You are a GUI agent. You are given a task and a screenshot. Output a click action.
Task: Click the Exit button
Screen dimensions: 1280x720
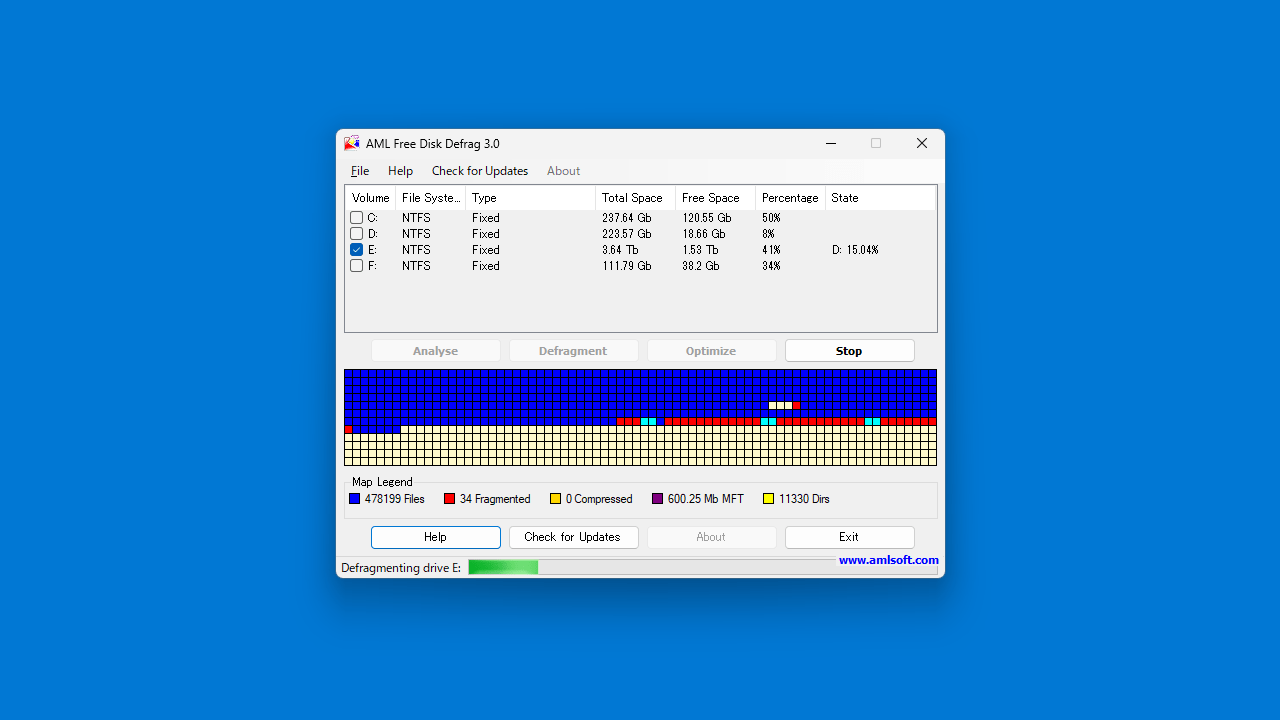click(x=849, y=537)
